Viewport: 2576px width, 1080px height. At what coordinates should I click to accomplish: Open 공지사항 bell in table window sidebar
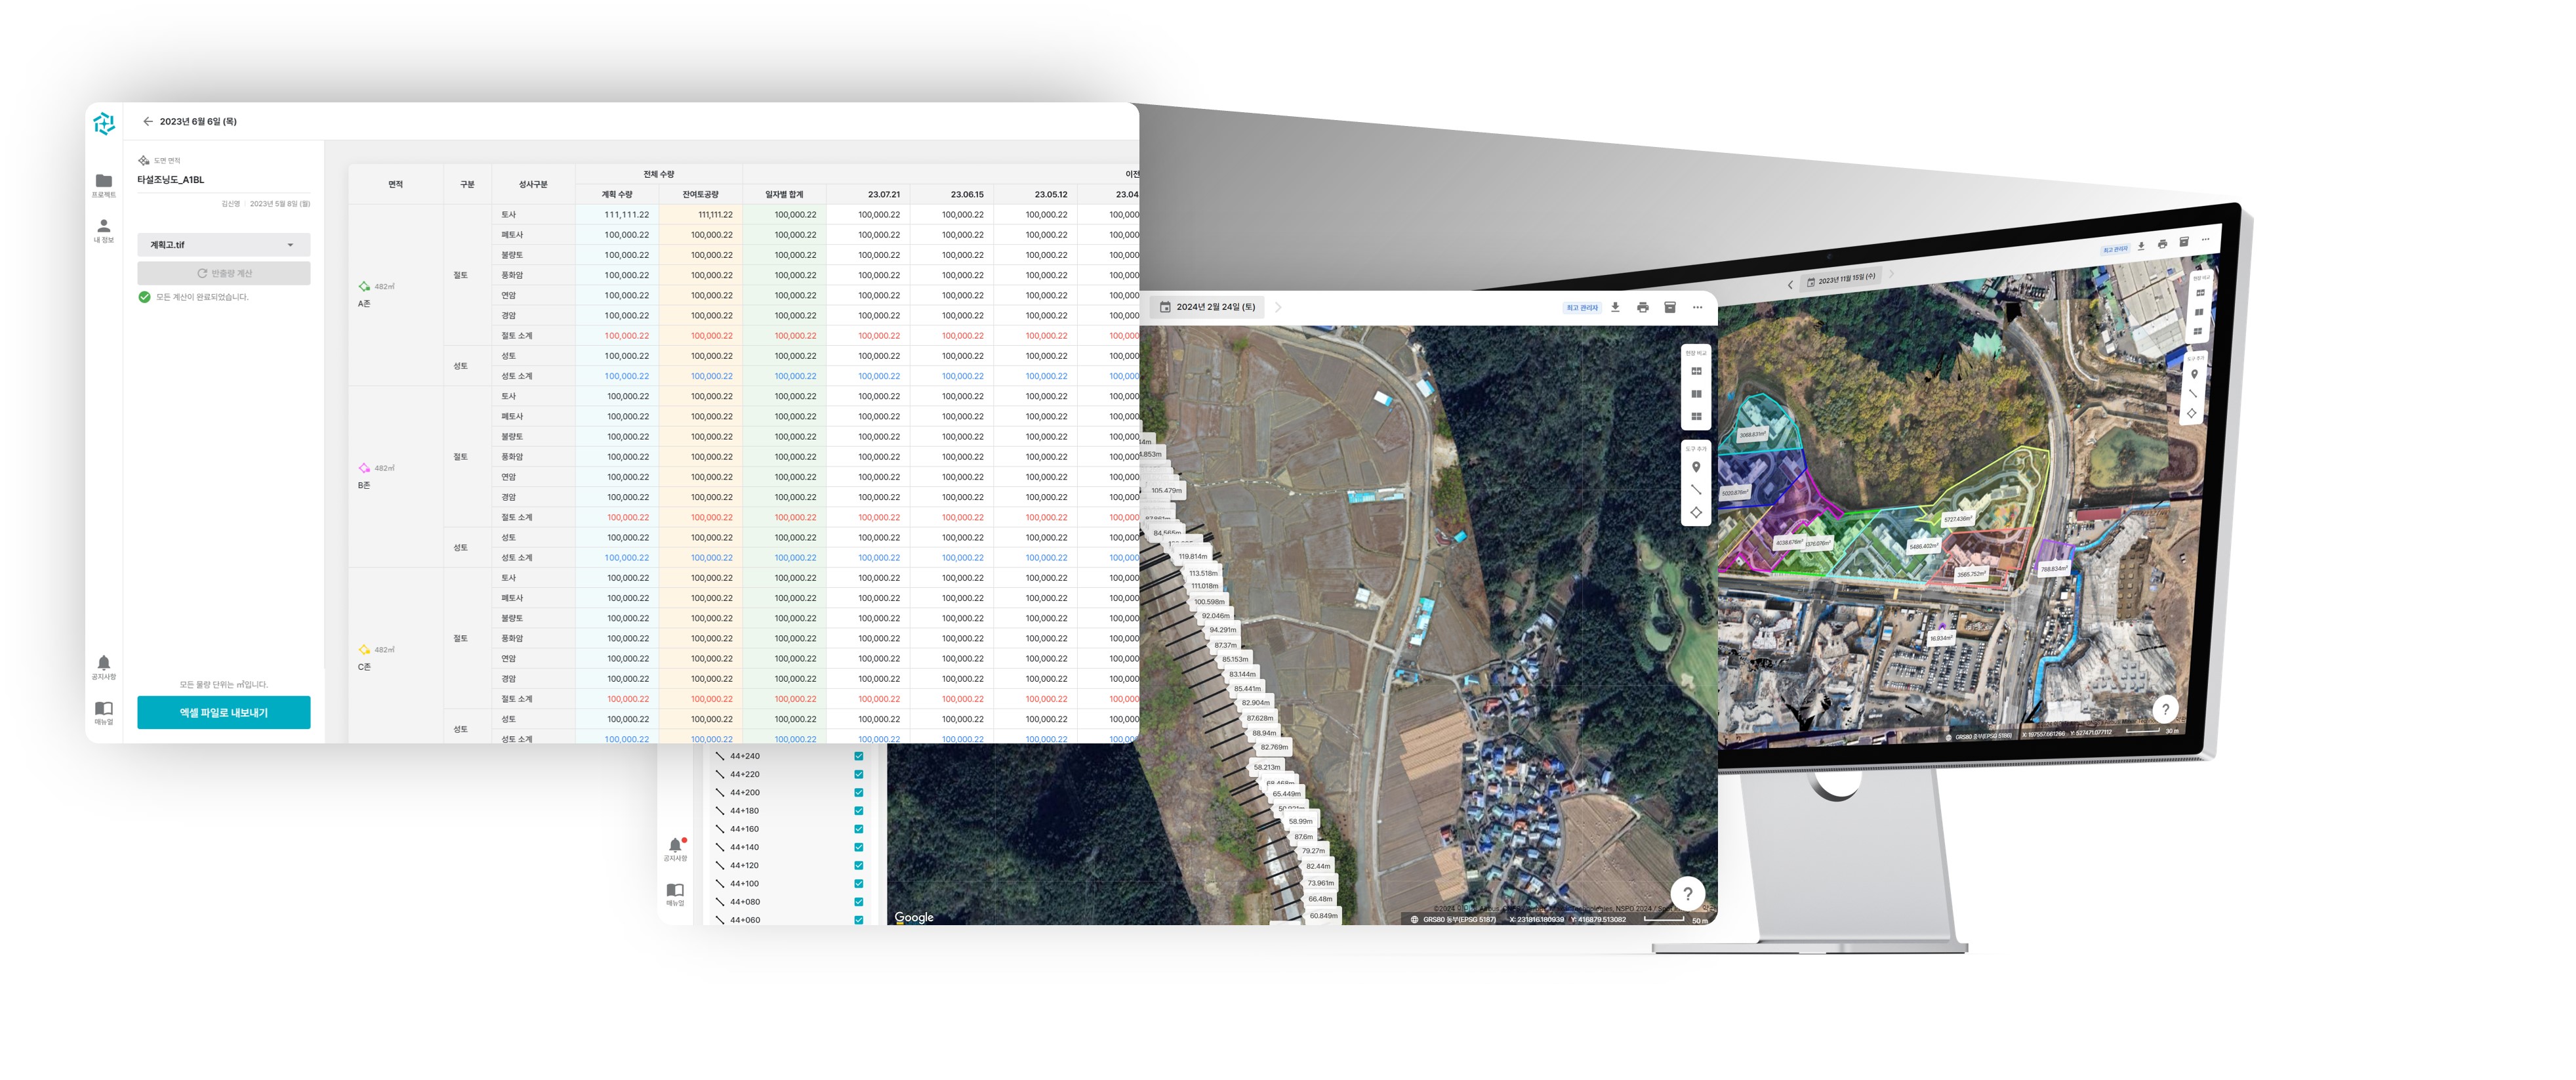[103, 667]
